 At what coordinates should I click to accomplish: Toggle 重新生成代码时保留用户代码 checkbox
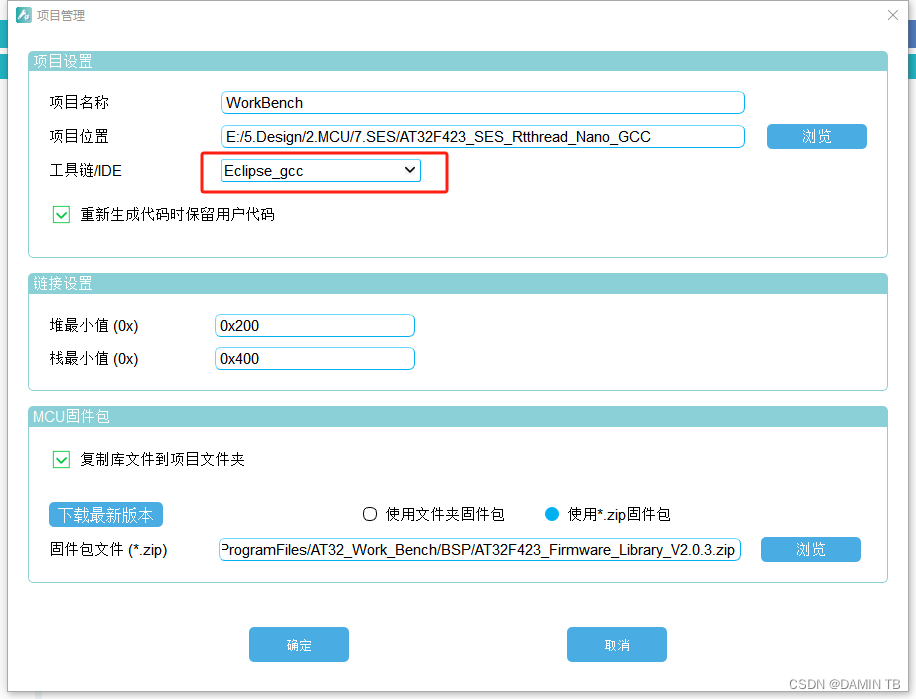tap(61, 214)
